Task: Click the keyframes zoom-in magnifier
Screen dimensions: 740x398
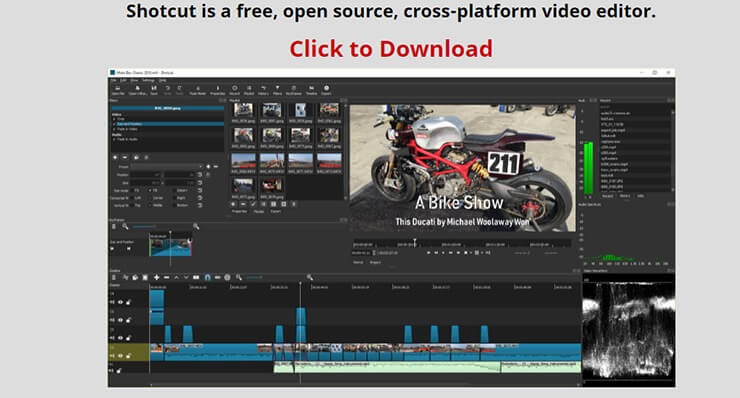Action: click(x=196, y=226)
